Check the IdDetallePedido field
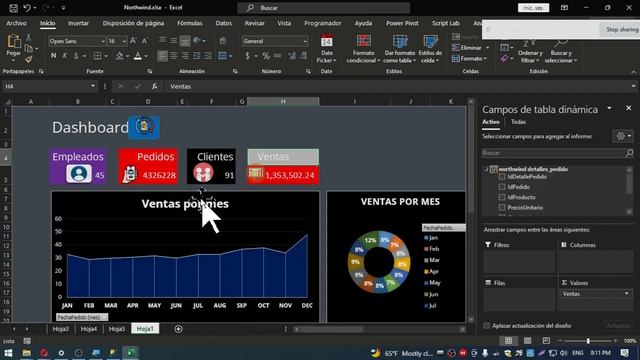Viewport: 640px width, 360px height. [x=502, y=177]
